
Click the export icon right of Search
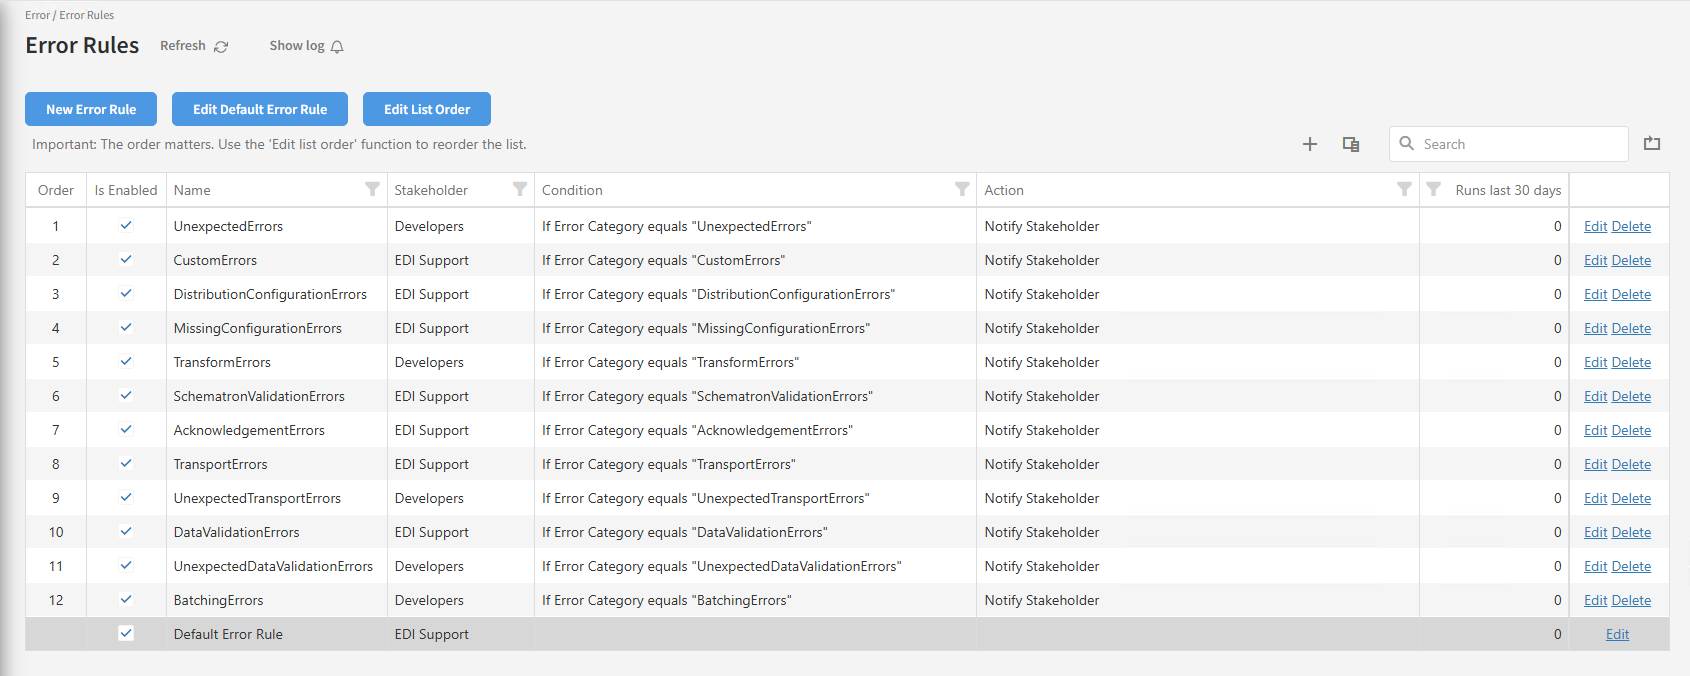pos(1652,144)
